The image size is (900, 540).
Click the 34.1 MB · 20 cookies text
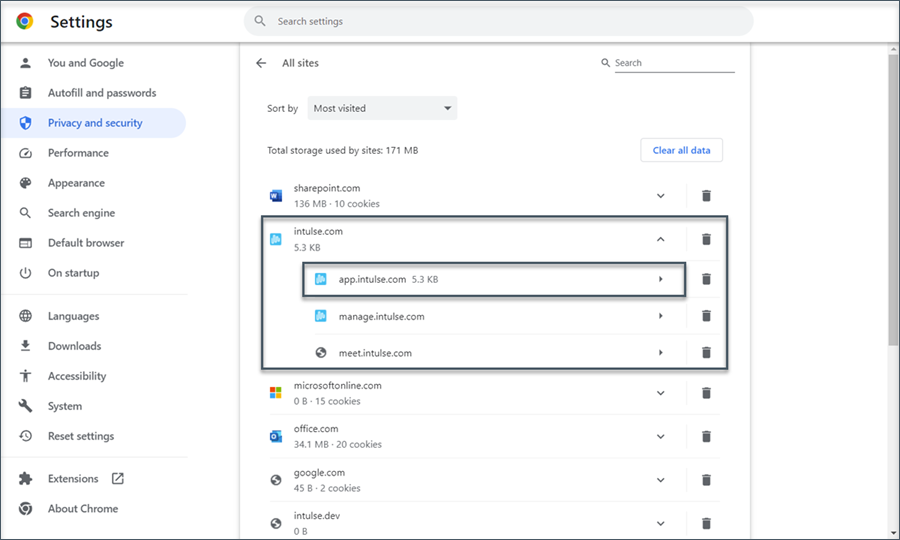[338, 444]
